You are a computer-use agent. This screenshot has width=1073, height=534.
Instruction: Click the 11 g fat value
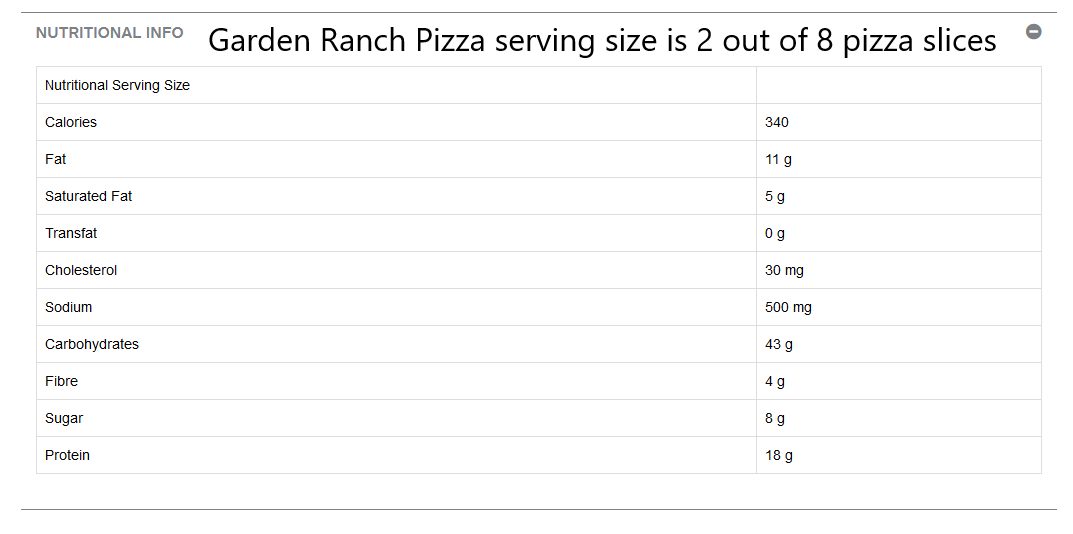[778, 160]
